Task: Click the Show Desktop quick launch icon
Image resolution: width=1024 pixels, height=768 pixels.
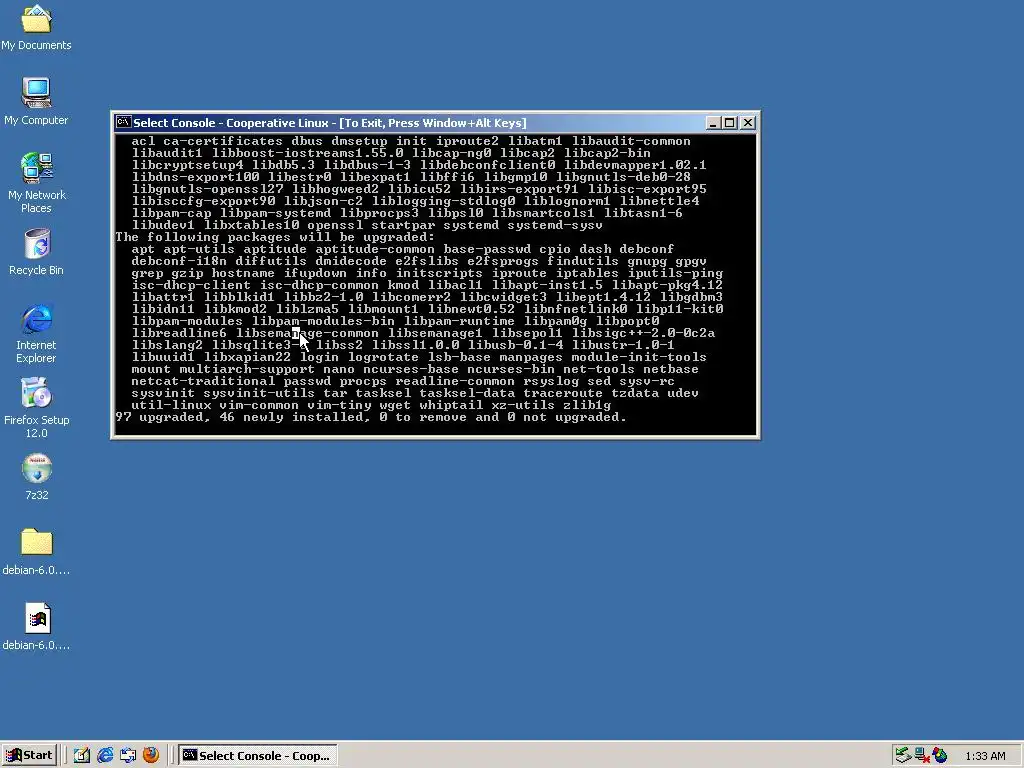Action: click(x=82, y=755)
